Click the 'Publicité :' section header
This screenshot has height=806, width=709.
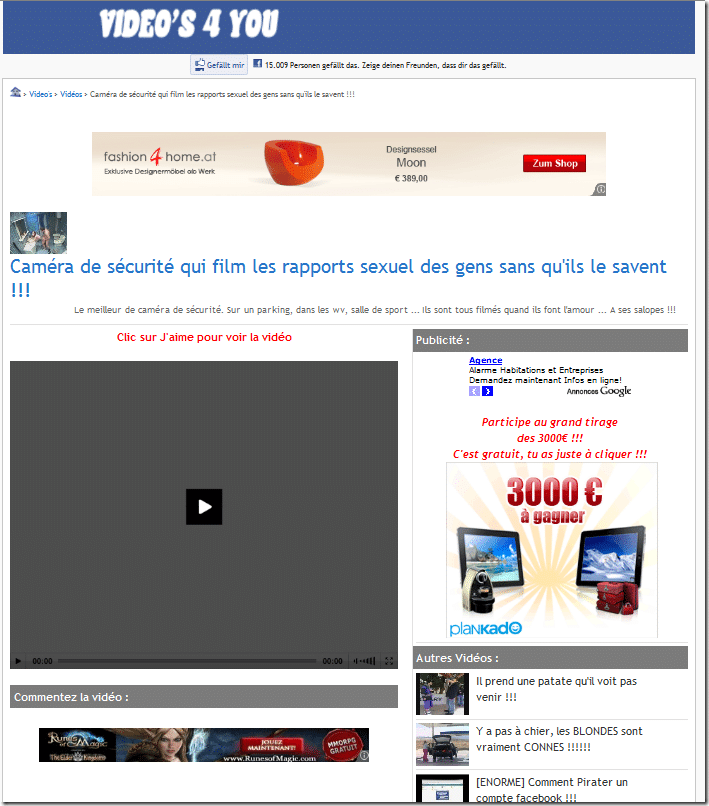point(550,340)
